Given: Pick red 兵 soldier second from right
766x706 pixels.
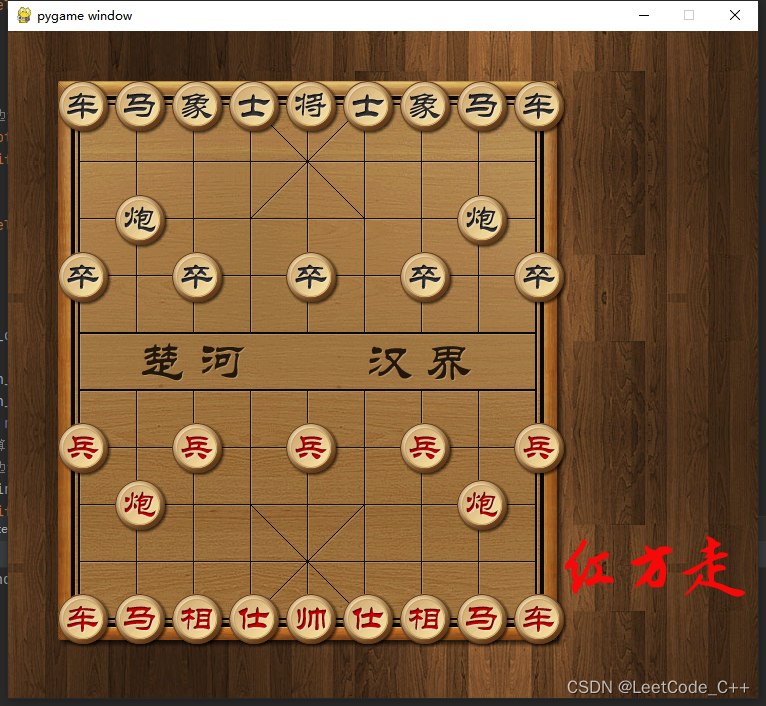Looking at the screenshot, I should (425, 448).
